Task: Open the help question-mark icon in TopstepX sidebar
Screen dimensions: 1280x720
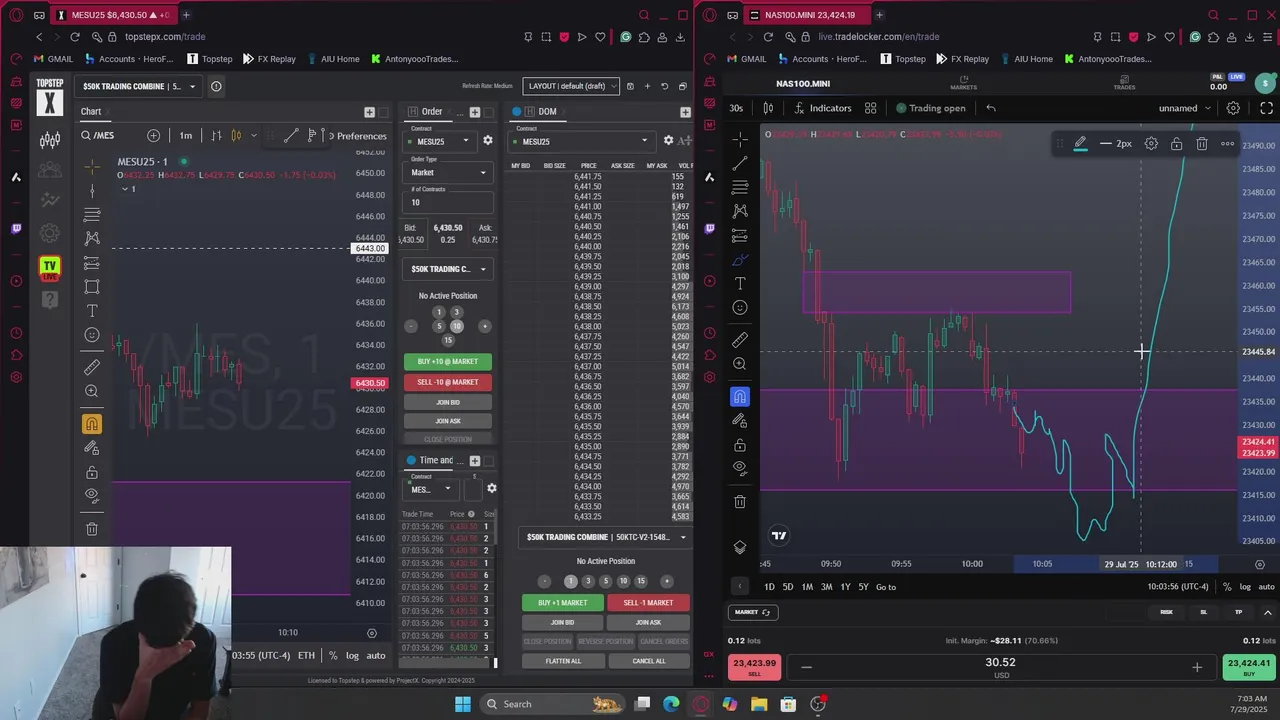Action: (50, 299)
